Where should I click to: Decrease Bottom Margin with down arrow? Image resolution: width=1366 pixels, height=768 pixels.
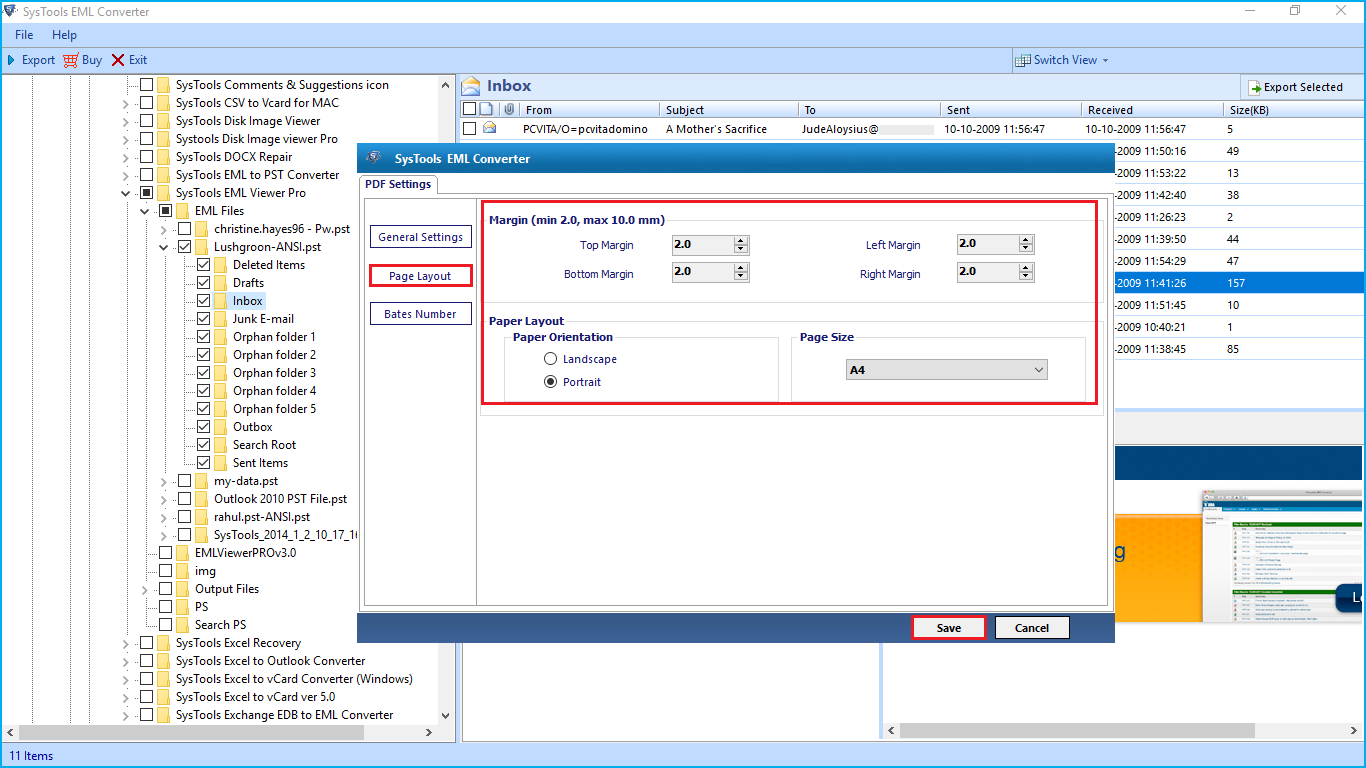[741, 278]
